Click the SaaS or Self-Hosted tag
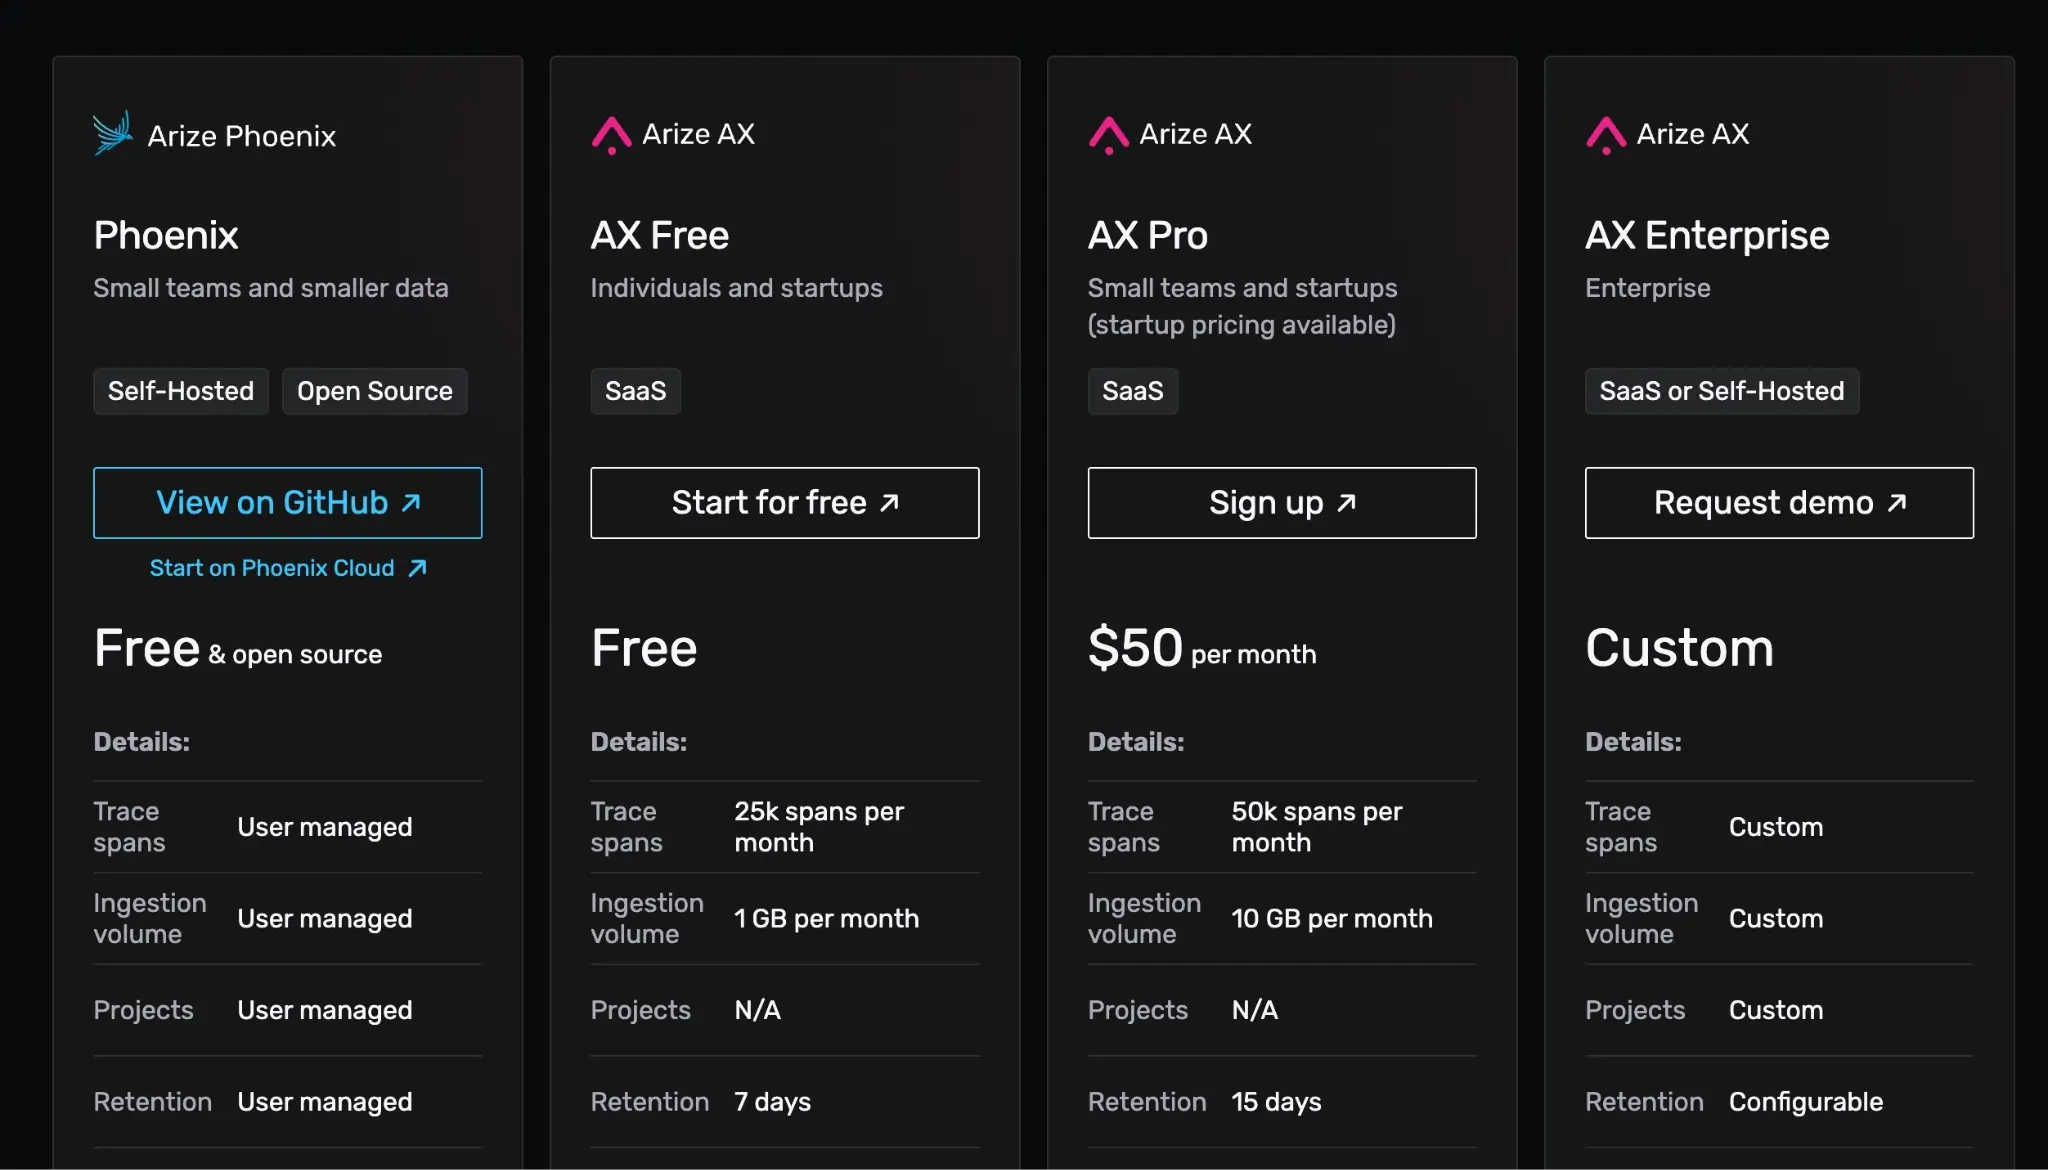2048x1170 pixels. click(x=1721, y=391)
